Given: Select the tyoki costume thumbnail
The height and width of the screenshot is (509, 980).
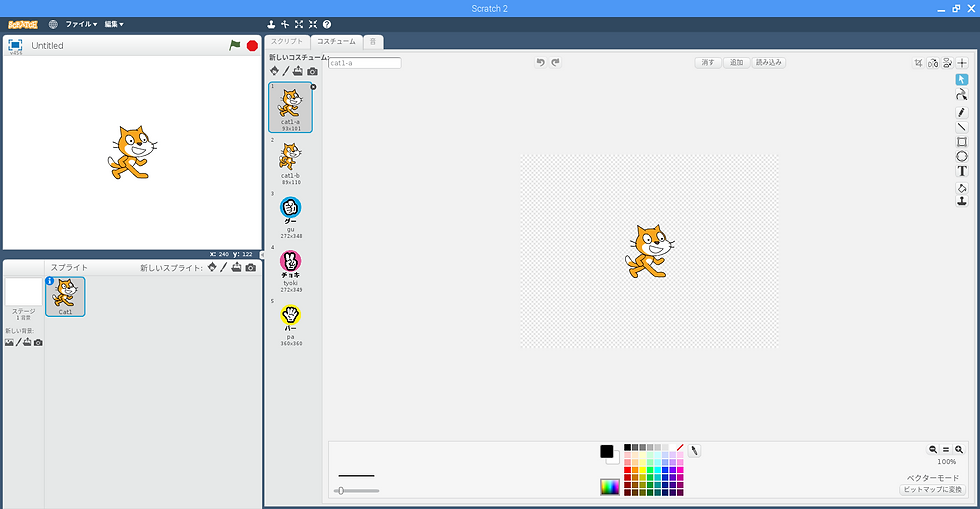Looking at the screenshot, I should tap(291, 269).
